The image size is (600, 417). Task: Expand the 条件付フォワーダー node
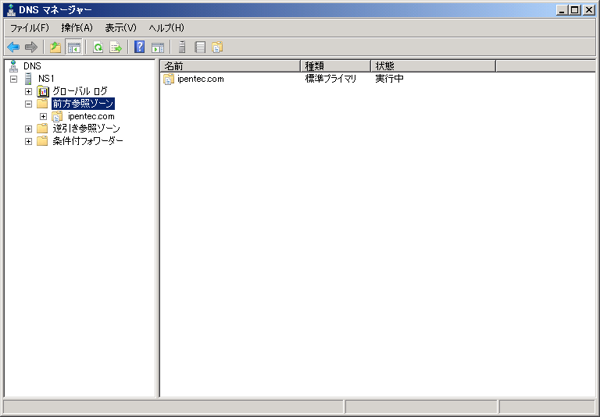pyautogui.click(x=28, y=142)
